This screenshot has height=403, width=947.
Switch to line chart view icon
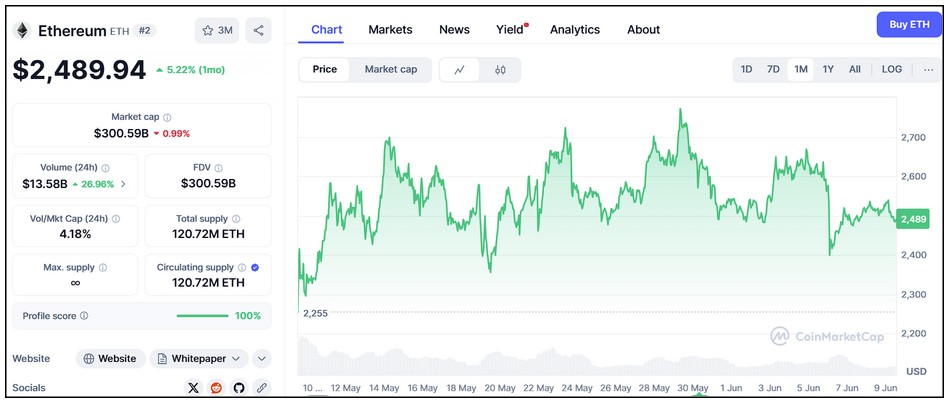[x=460, y=69]
